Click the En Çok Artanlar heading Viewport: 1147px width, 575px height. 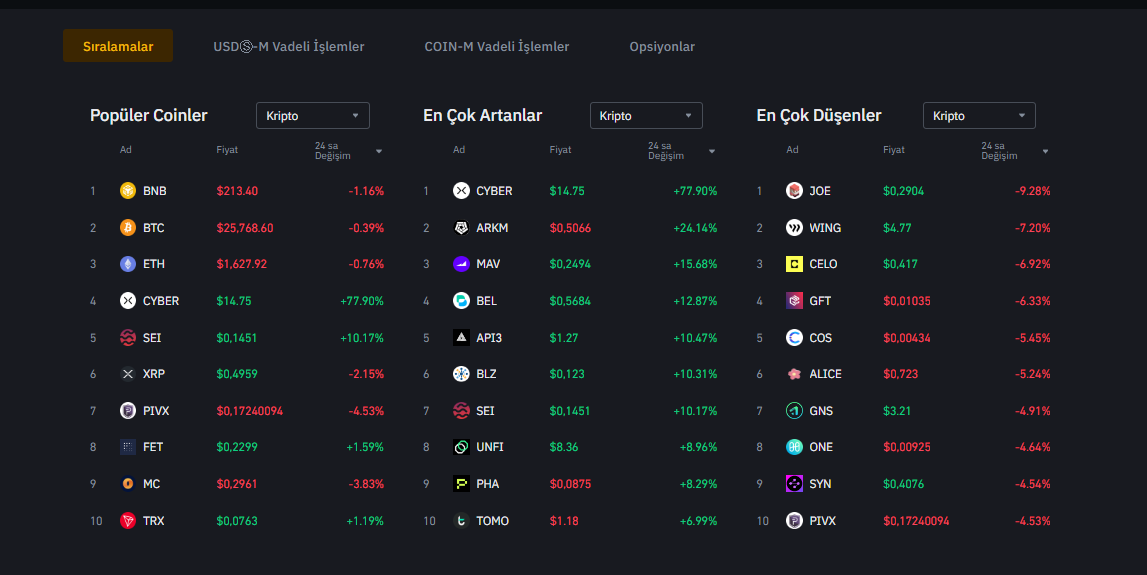[x=483, y=116]
